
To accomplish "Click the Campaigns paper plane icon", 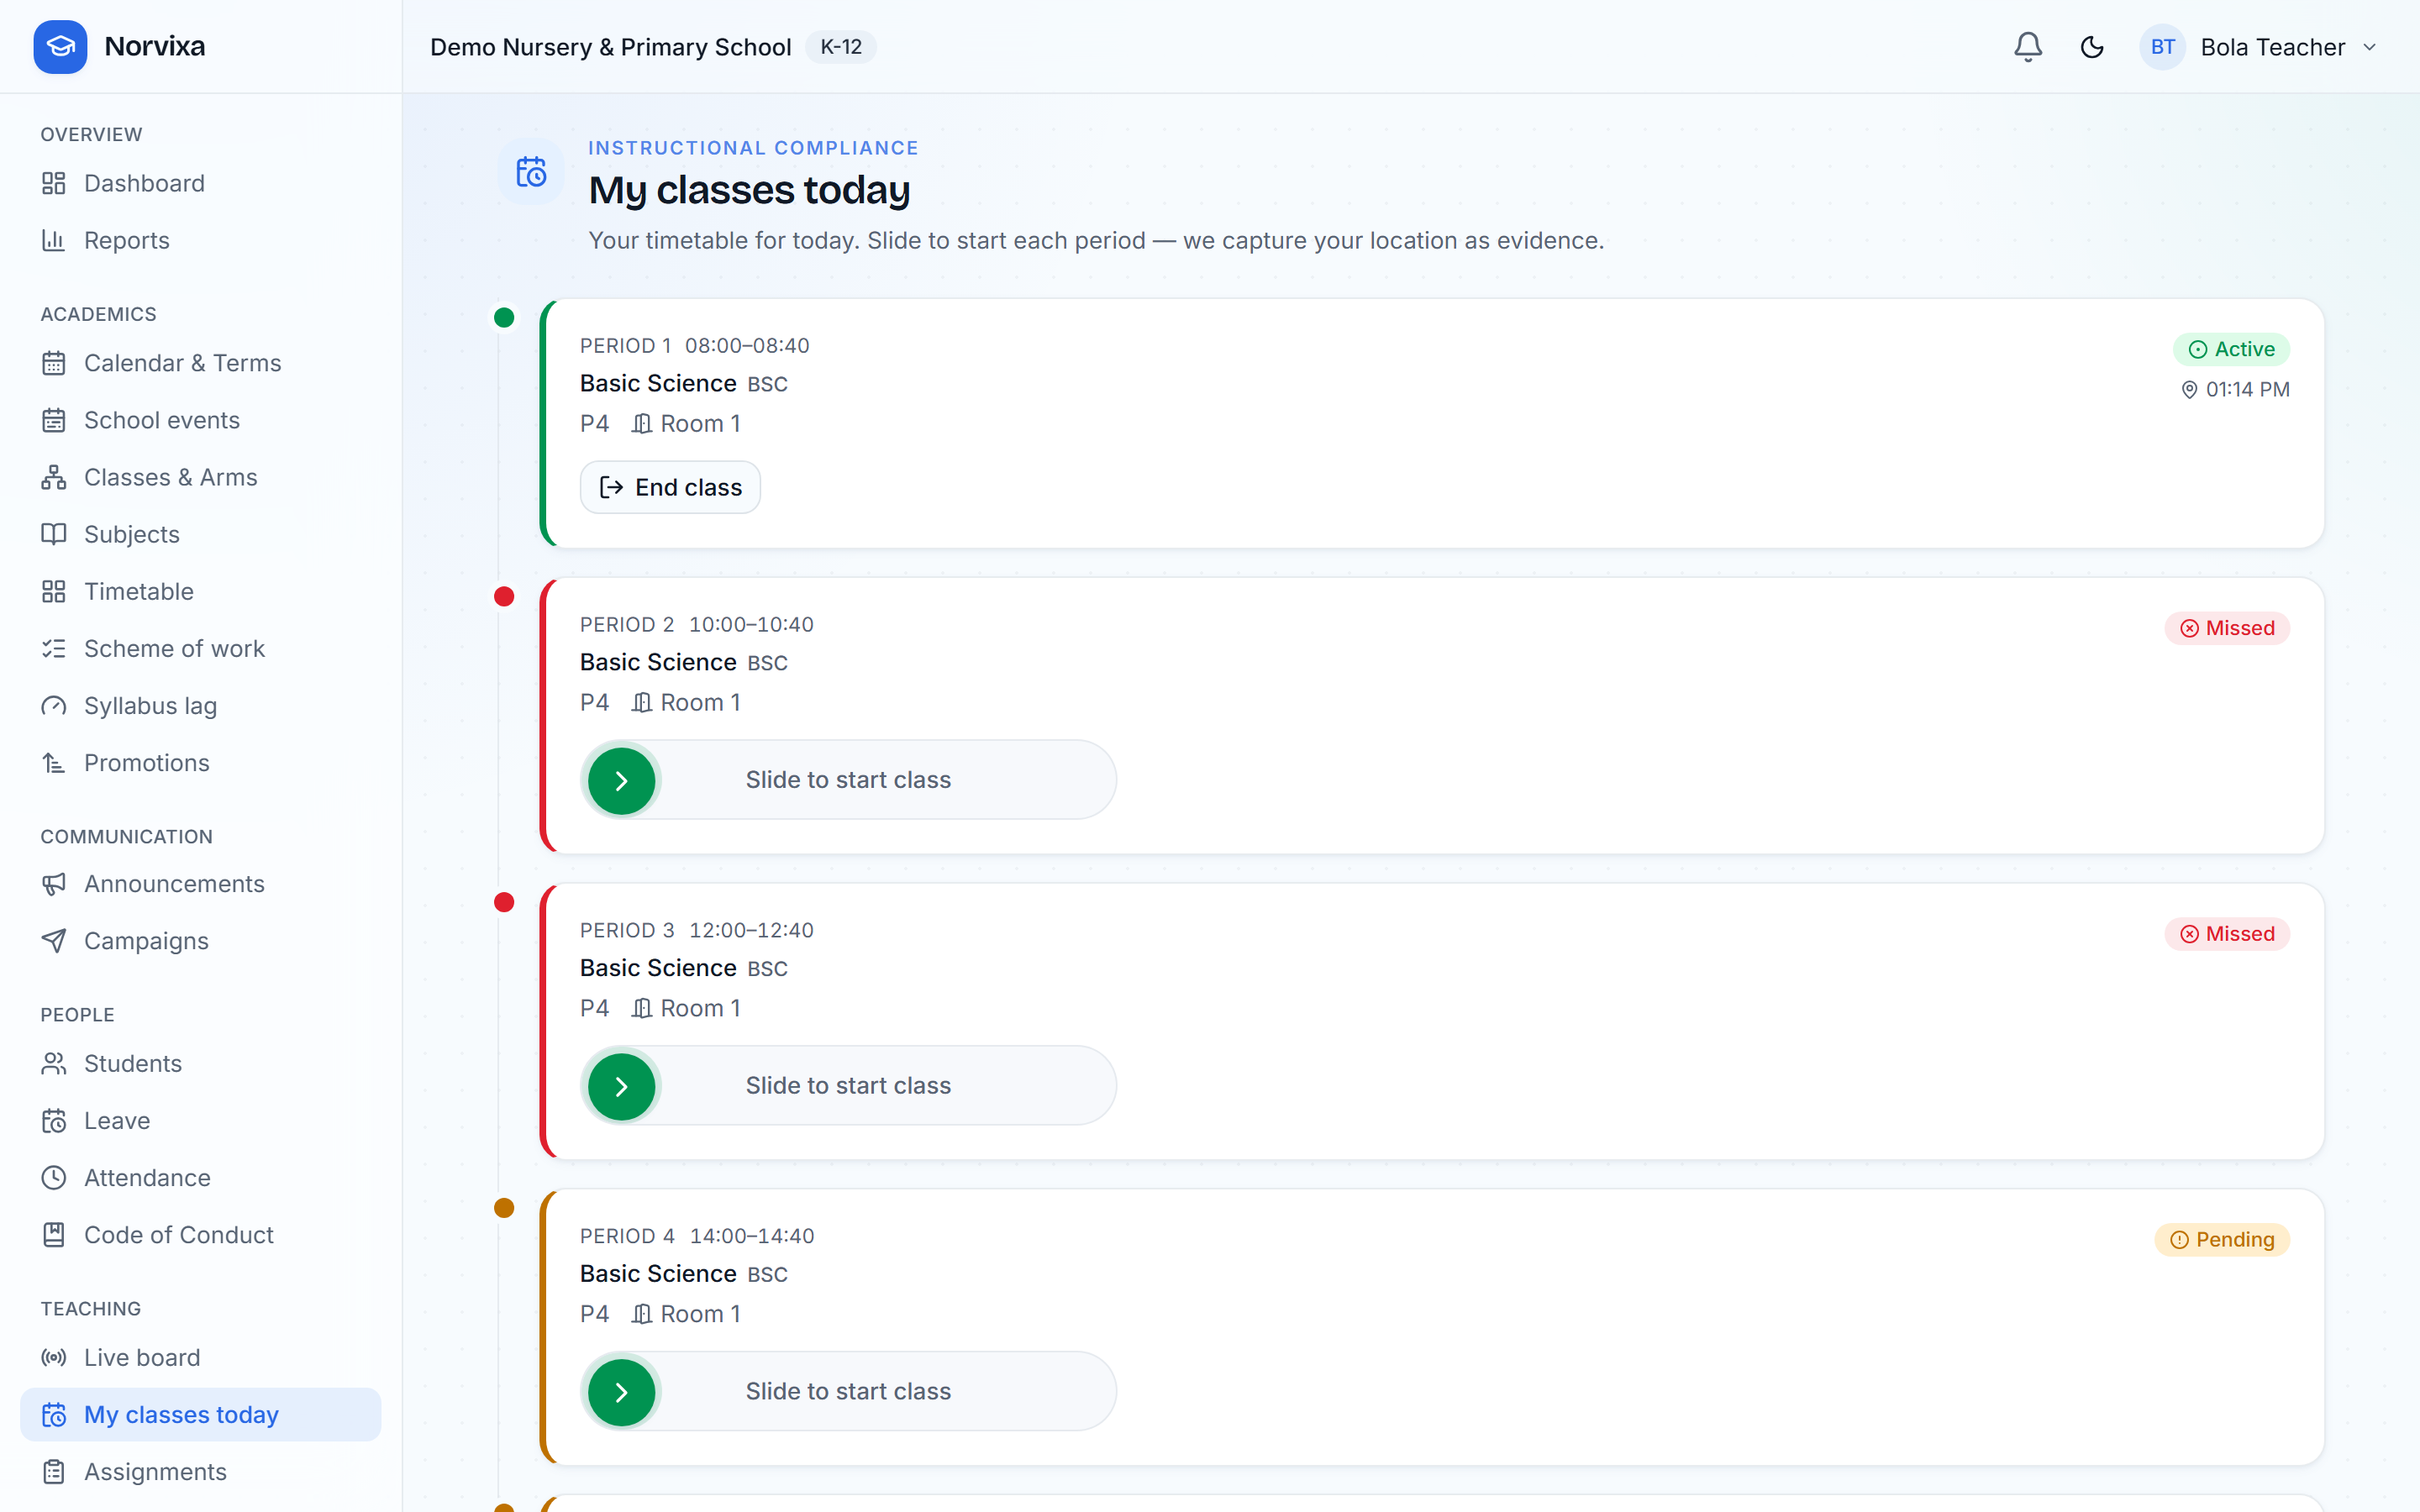I will point(54,941).
